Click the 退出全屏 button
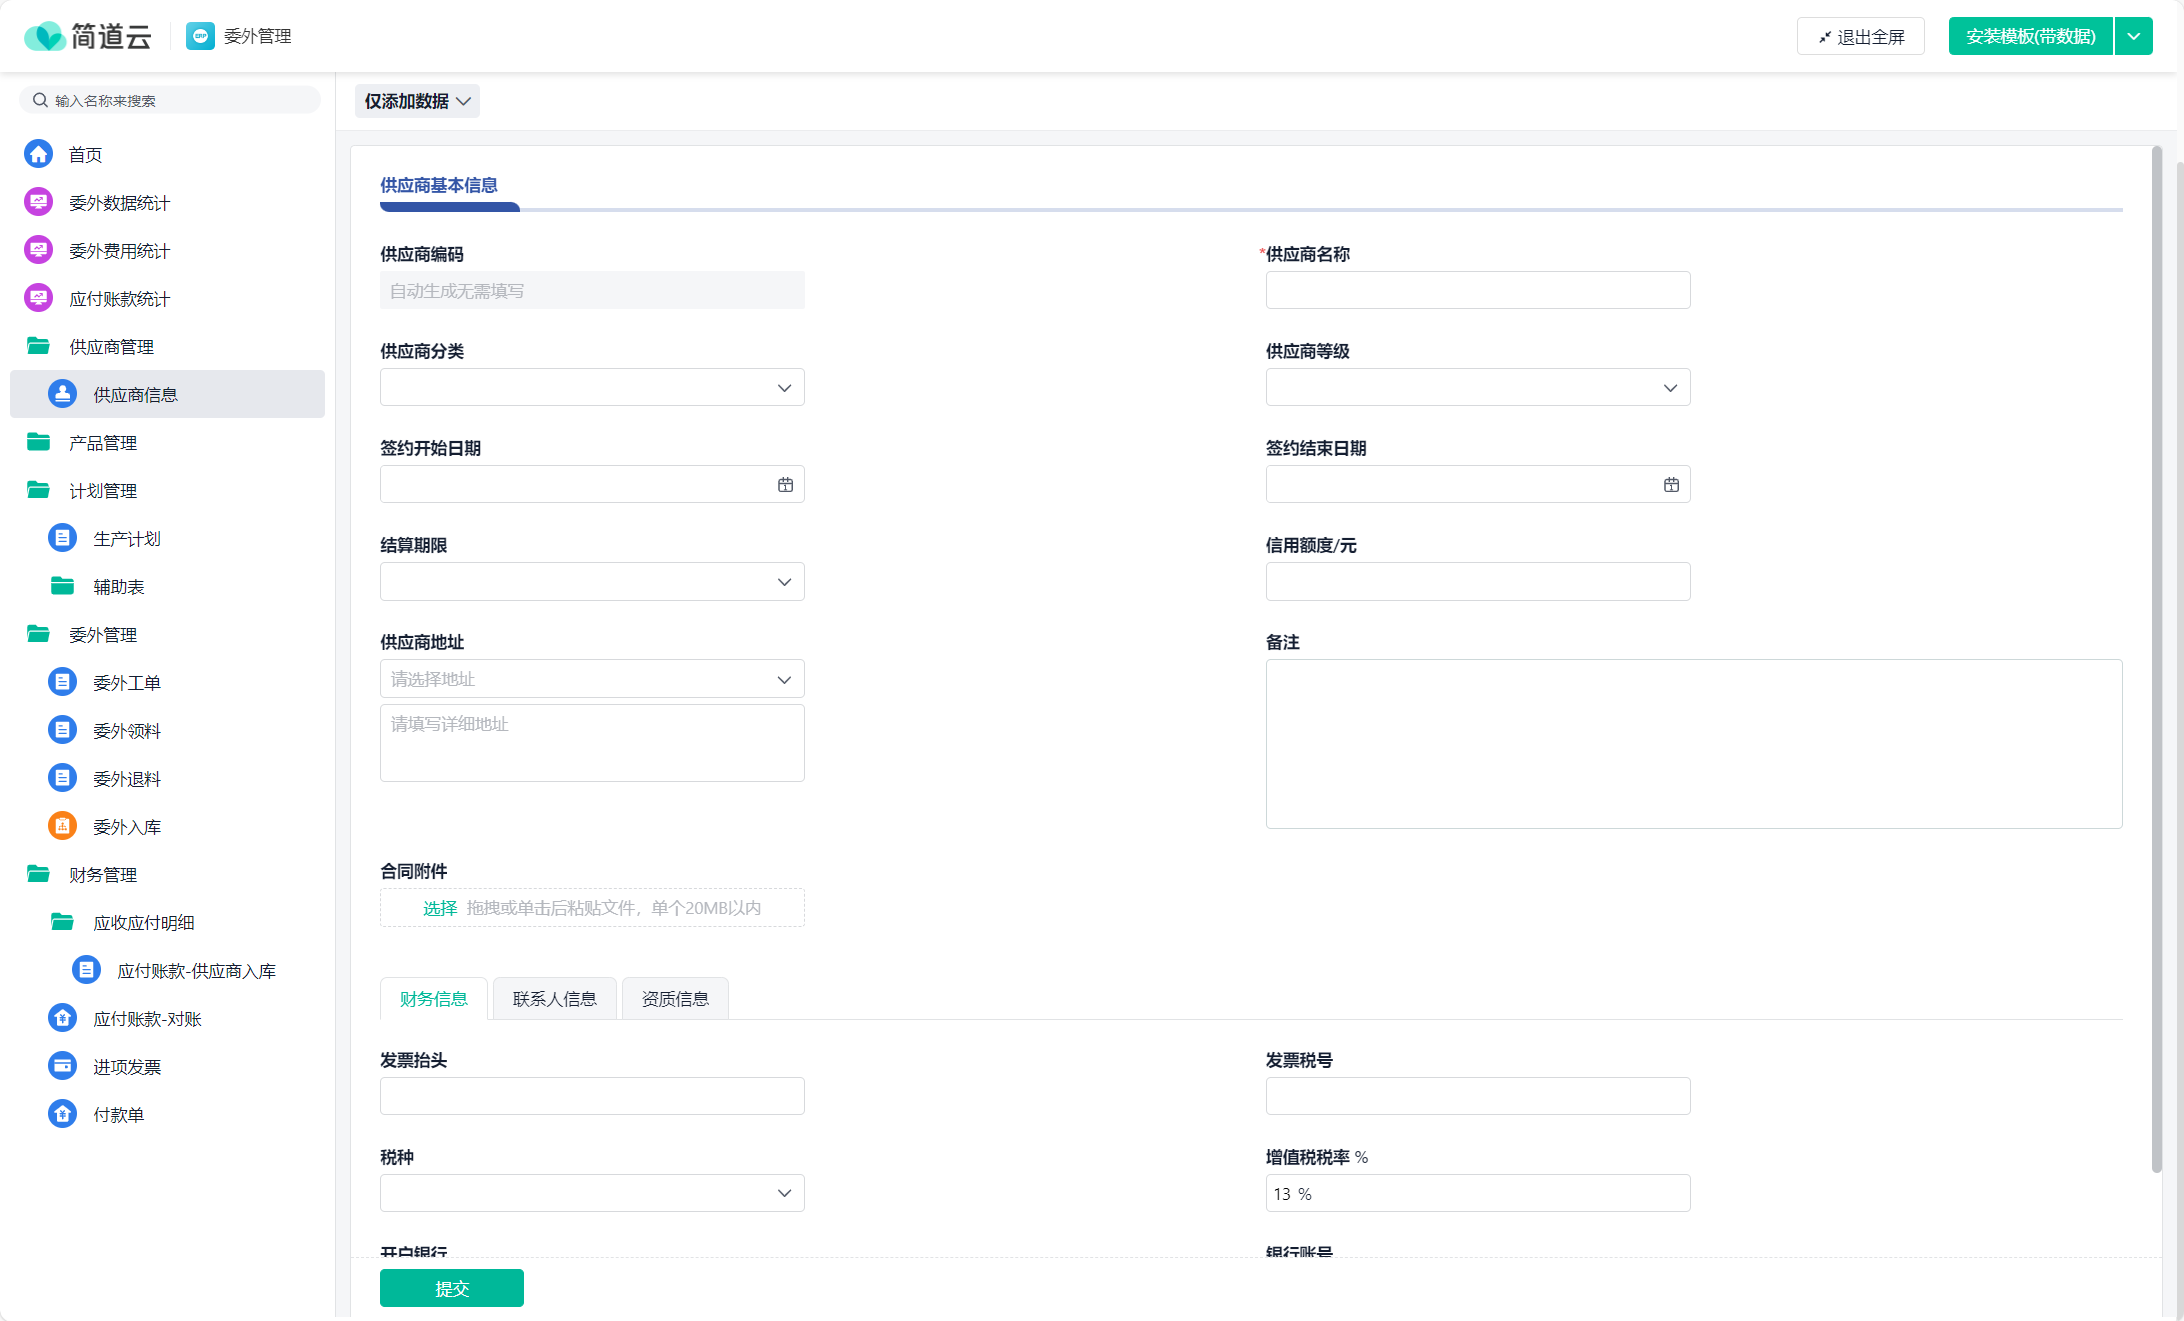The width and height of the screenshot is (2184, 1321). (1860, 36)
